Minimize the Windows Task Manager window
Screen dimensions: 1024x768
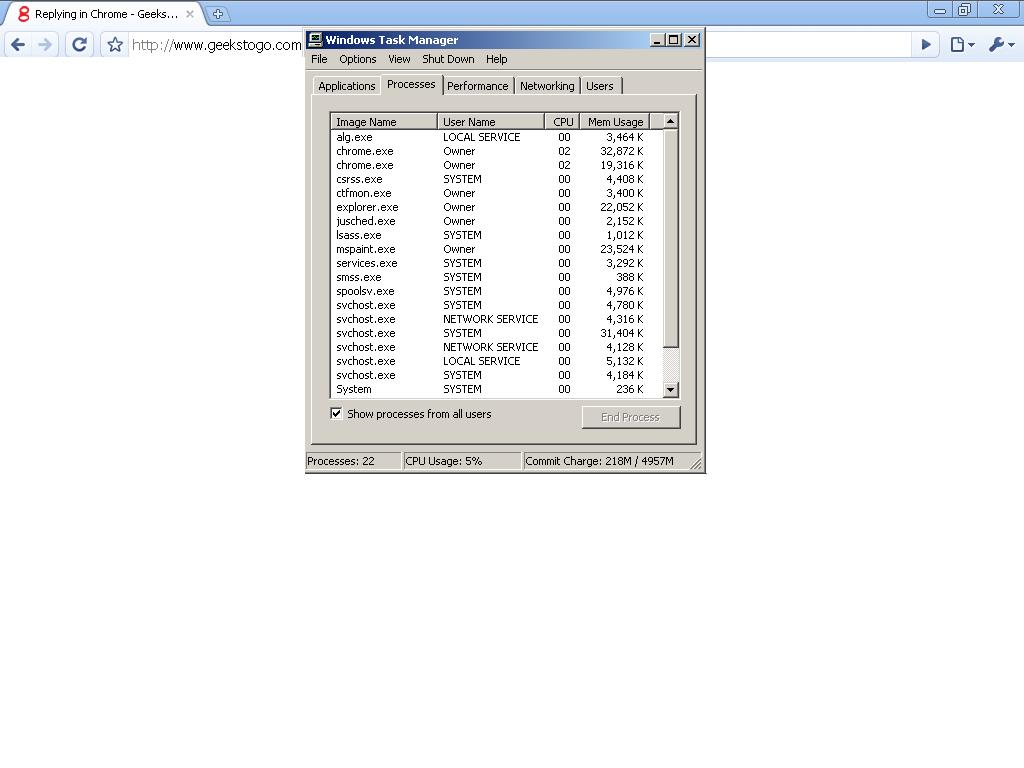(658, 40)
